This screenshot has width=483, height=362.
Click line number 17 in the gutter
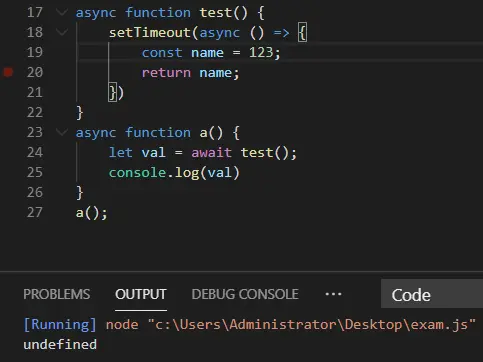tap(35, 13)
